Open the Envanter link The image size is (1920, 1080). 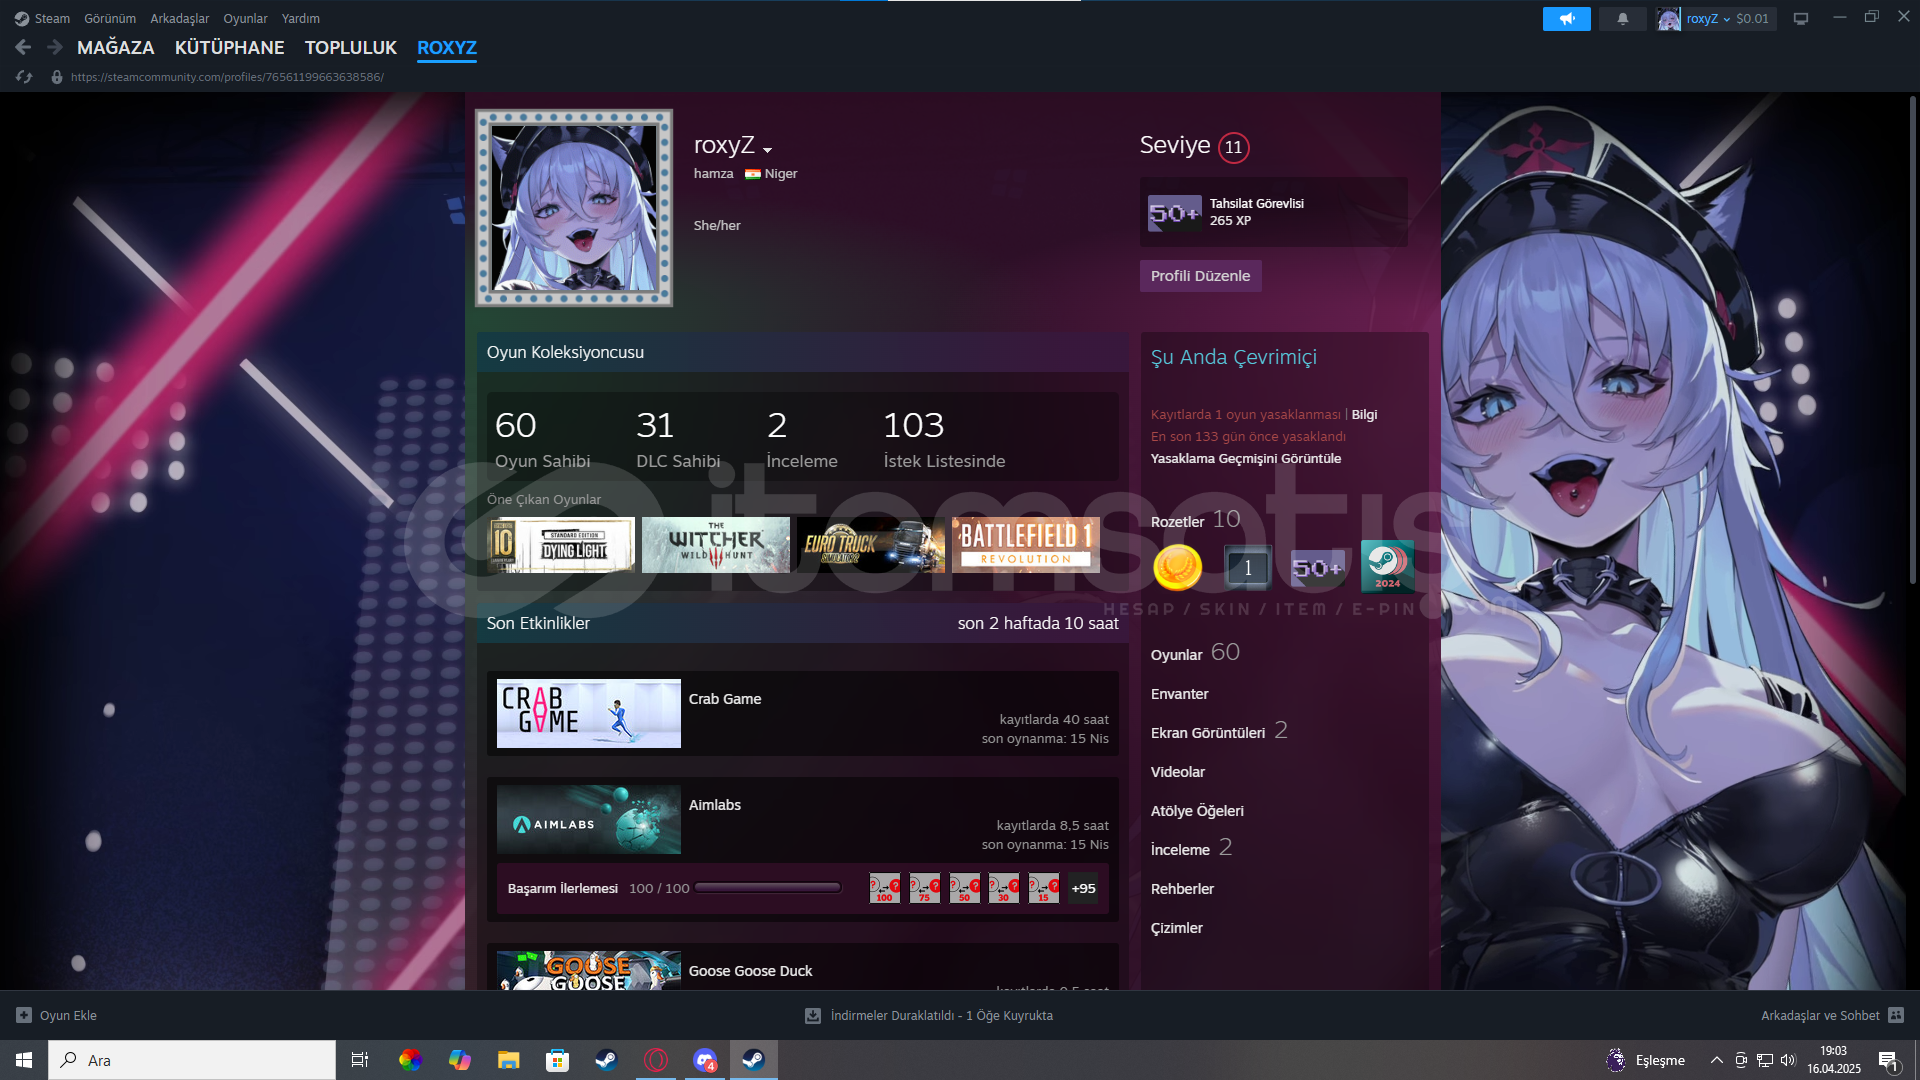(1179, 694)
